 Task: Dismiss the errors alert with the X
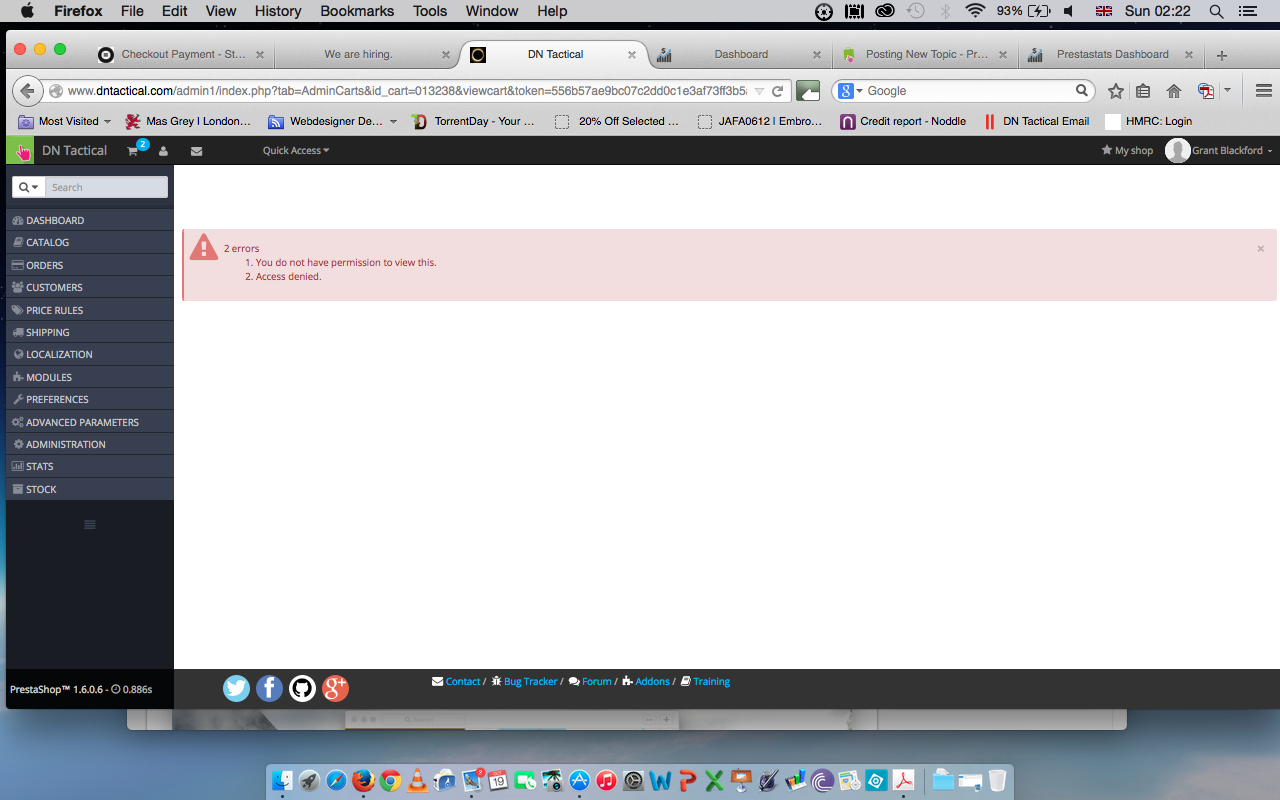click(x=1261, y=249)
